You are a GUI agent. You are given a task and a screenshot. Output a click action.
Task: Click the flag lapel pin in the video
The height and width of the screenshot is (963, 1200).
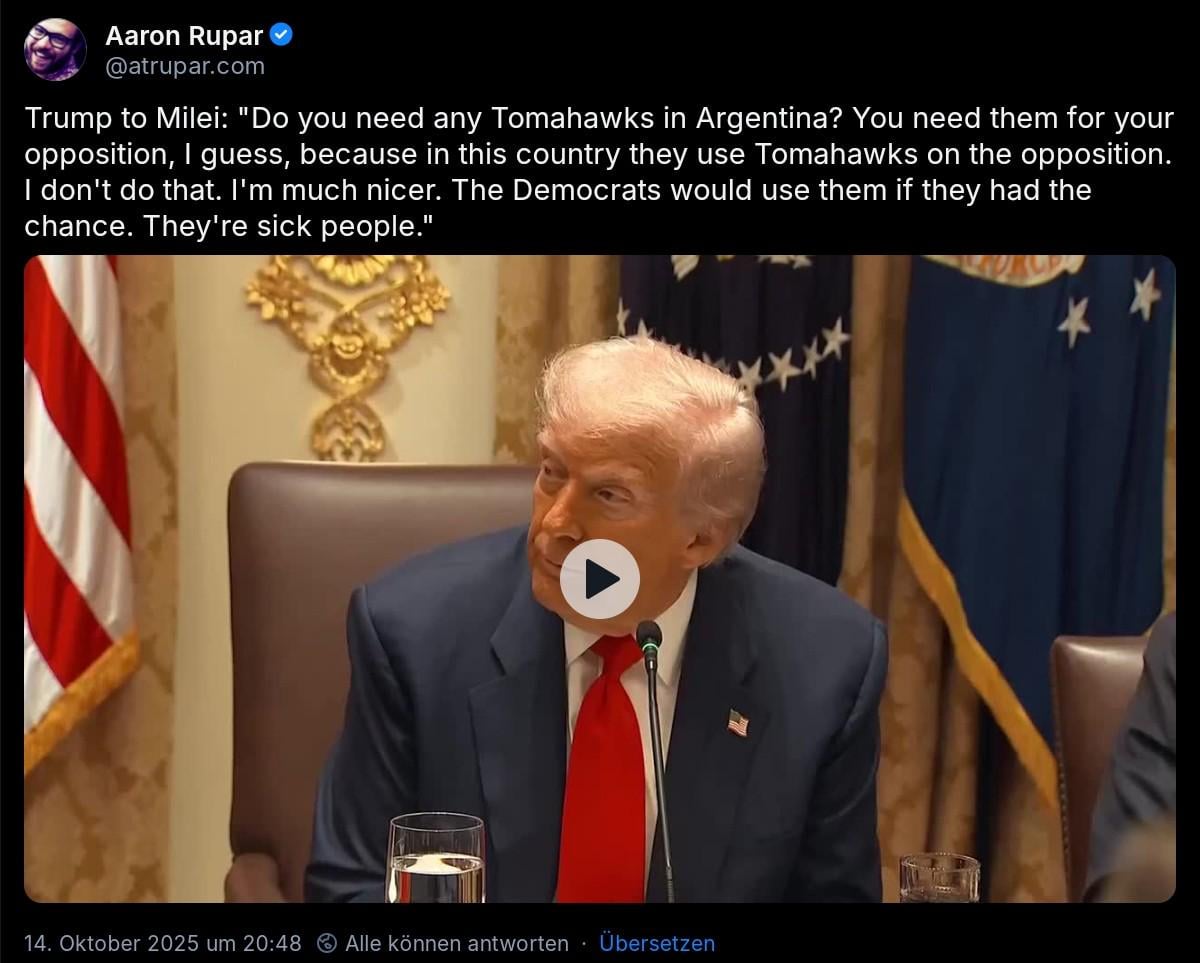coord(738,722)
